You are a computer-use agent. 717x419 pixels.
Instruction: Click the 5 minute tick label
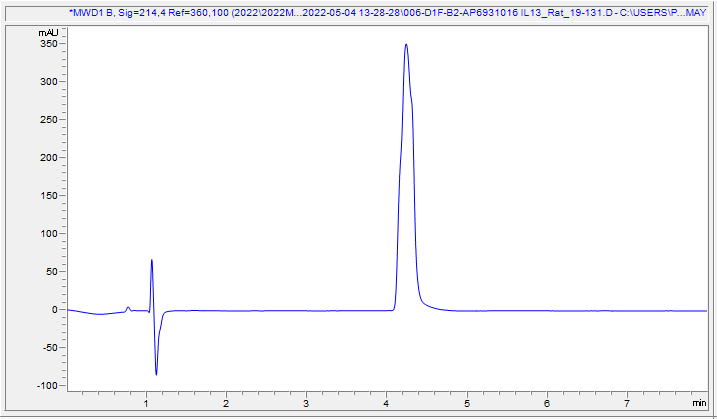tap(466, 403)
